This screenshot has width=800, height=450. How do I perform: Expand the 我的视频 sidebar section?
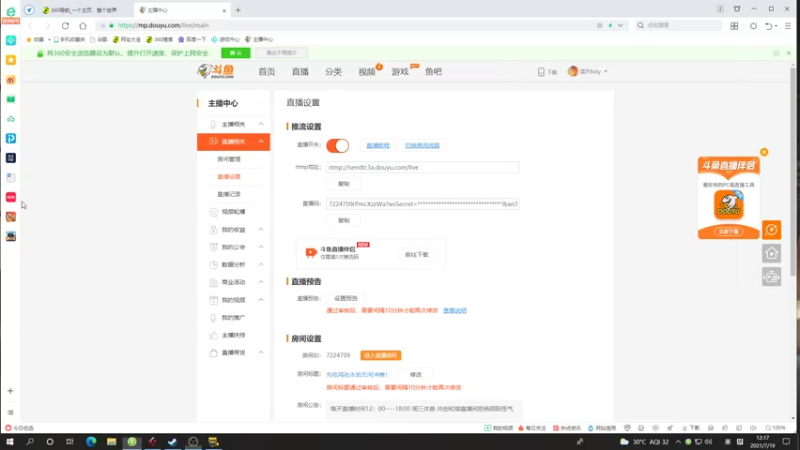[x=261, y=300]
